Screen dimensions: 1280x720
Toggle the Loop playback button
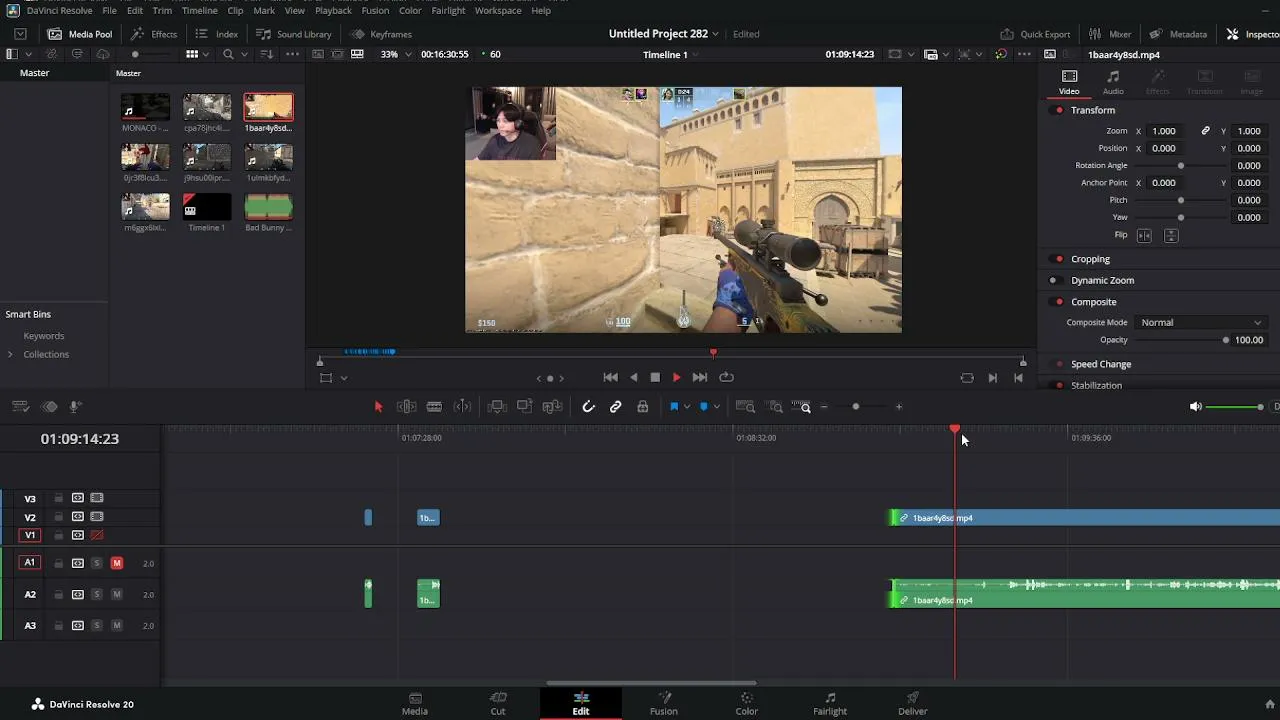[x=727, y=377]
